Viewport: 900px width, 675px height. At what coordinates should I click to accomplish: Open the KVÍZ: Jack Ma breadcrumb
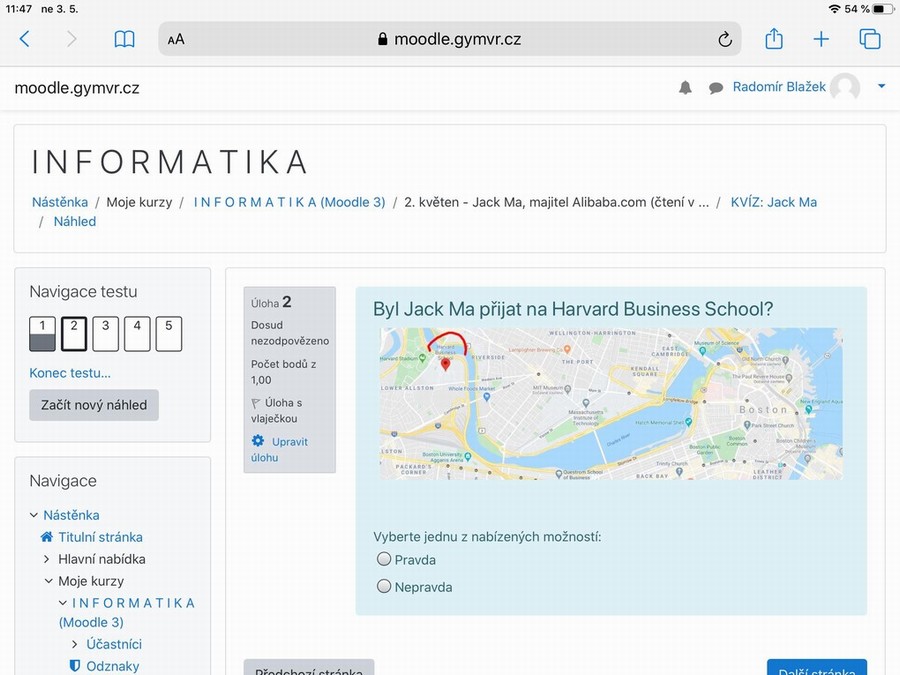774,202
